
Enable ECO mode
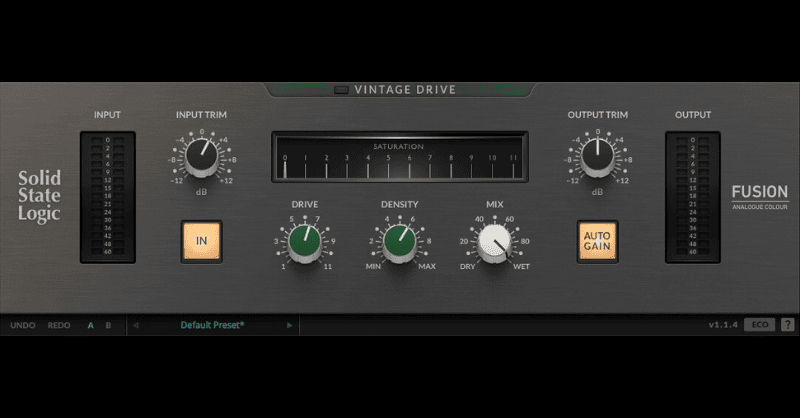coord(760,325)
